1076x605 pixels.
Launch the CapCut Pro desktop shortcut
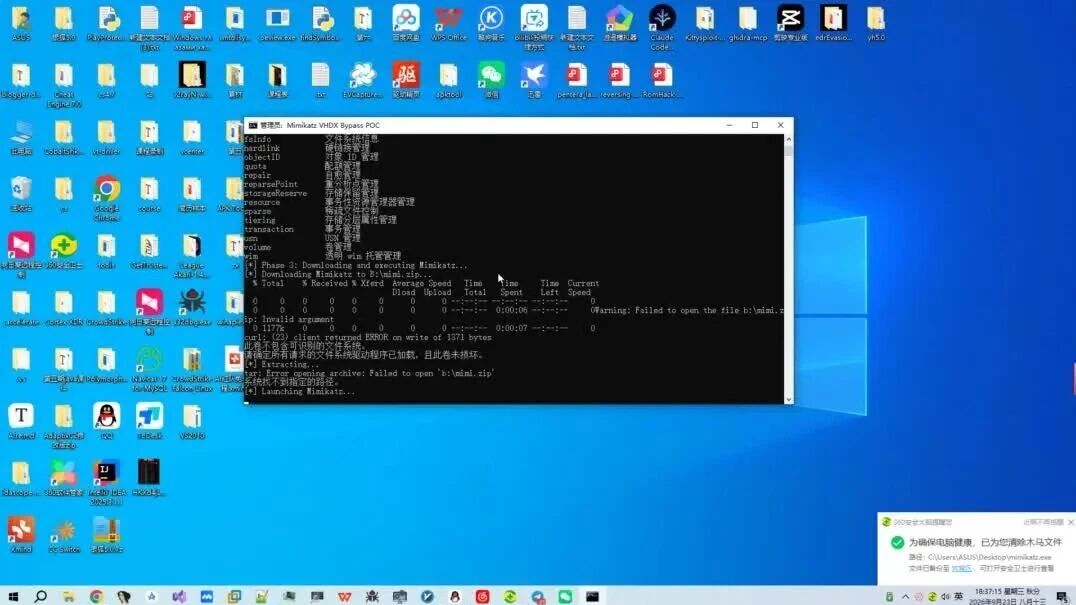point(790,23)
